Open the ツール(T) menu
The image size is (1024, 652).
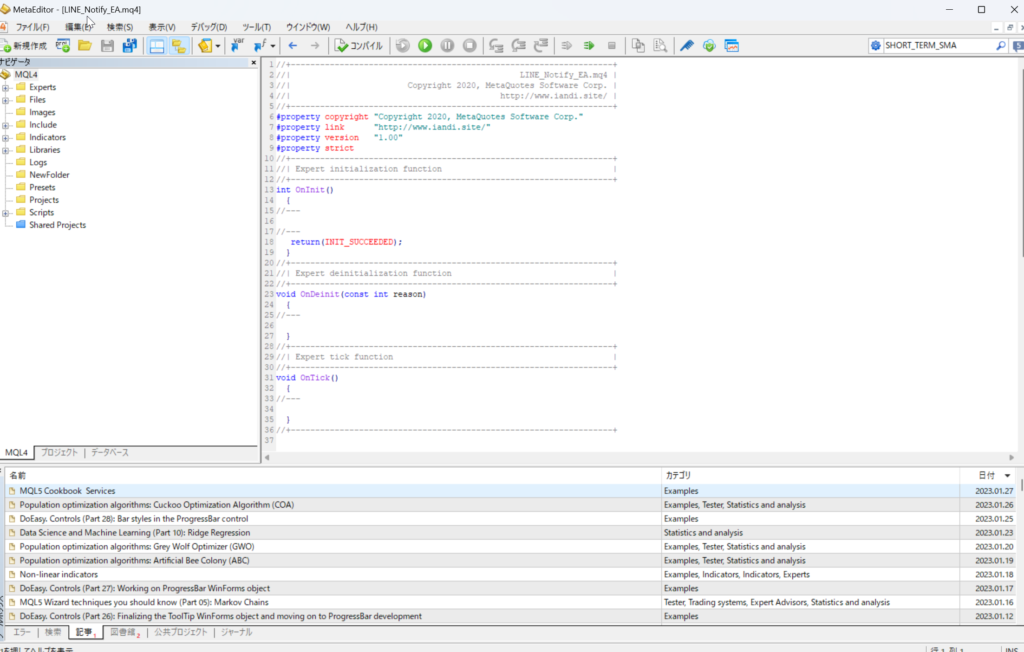tap(257, 27)
